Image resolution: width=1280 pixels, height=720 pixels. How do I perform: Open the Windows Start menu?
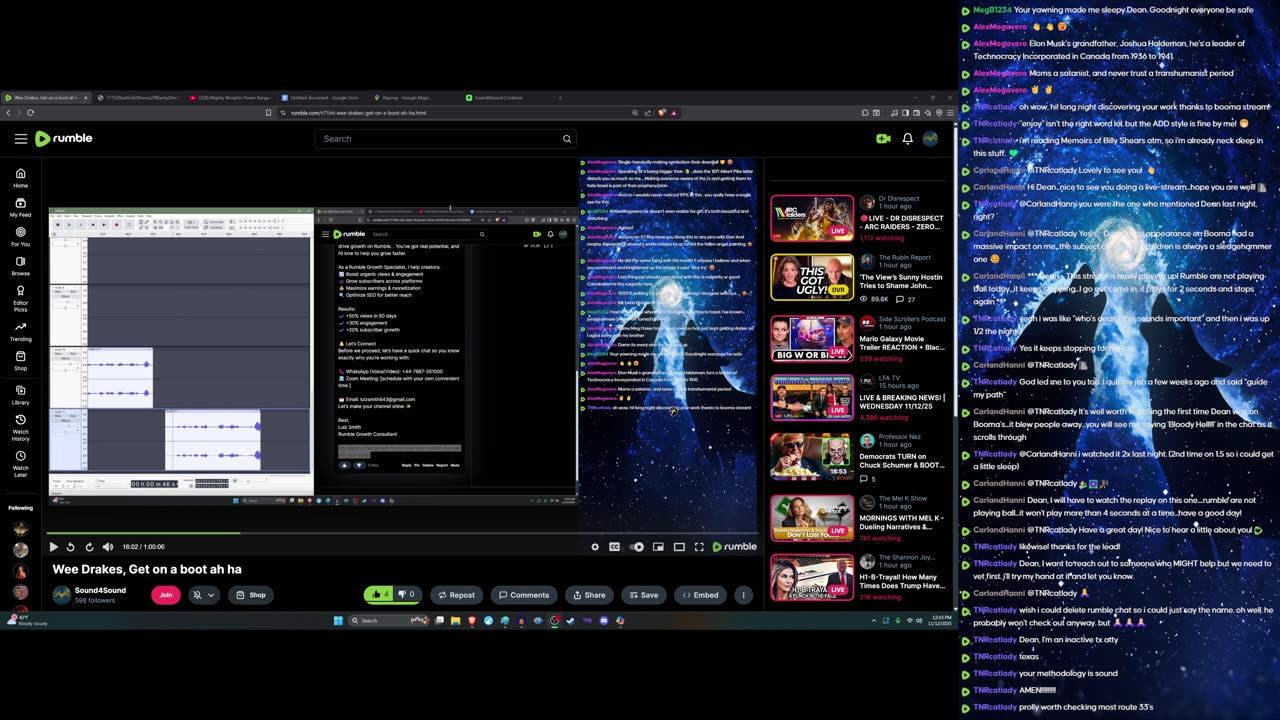pyautogui.click(x=338, y=621)
